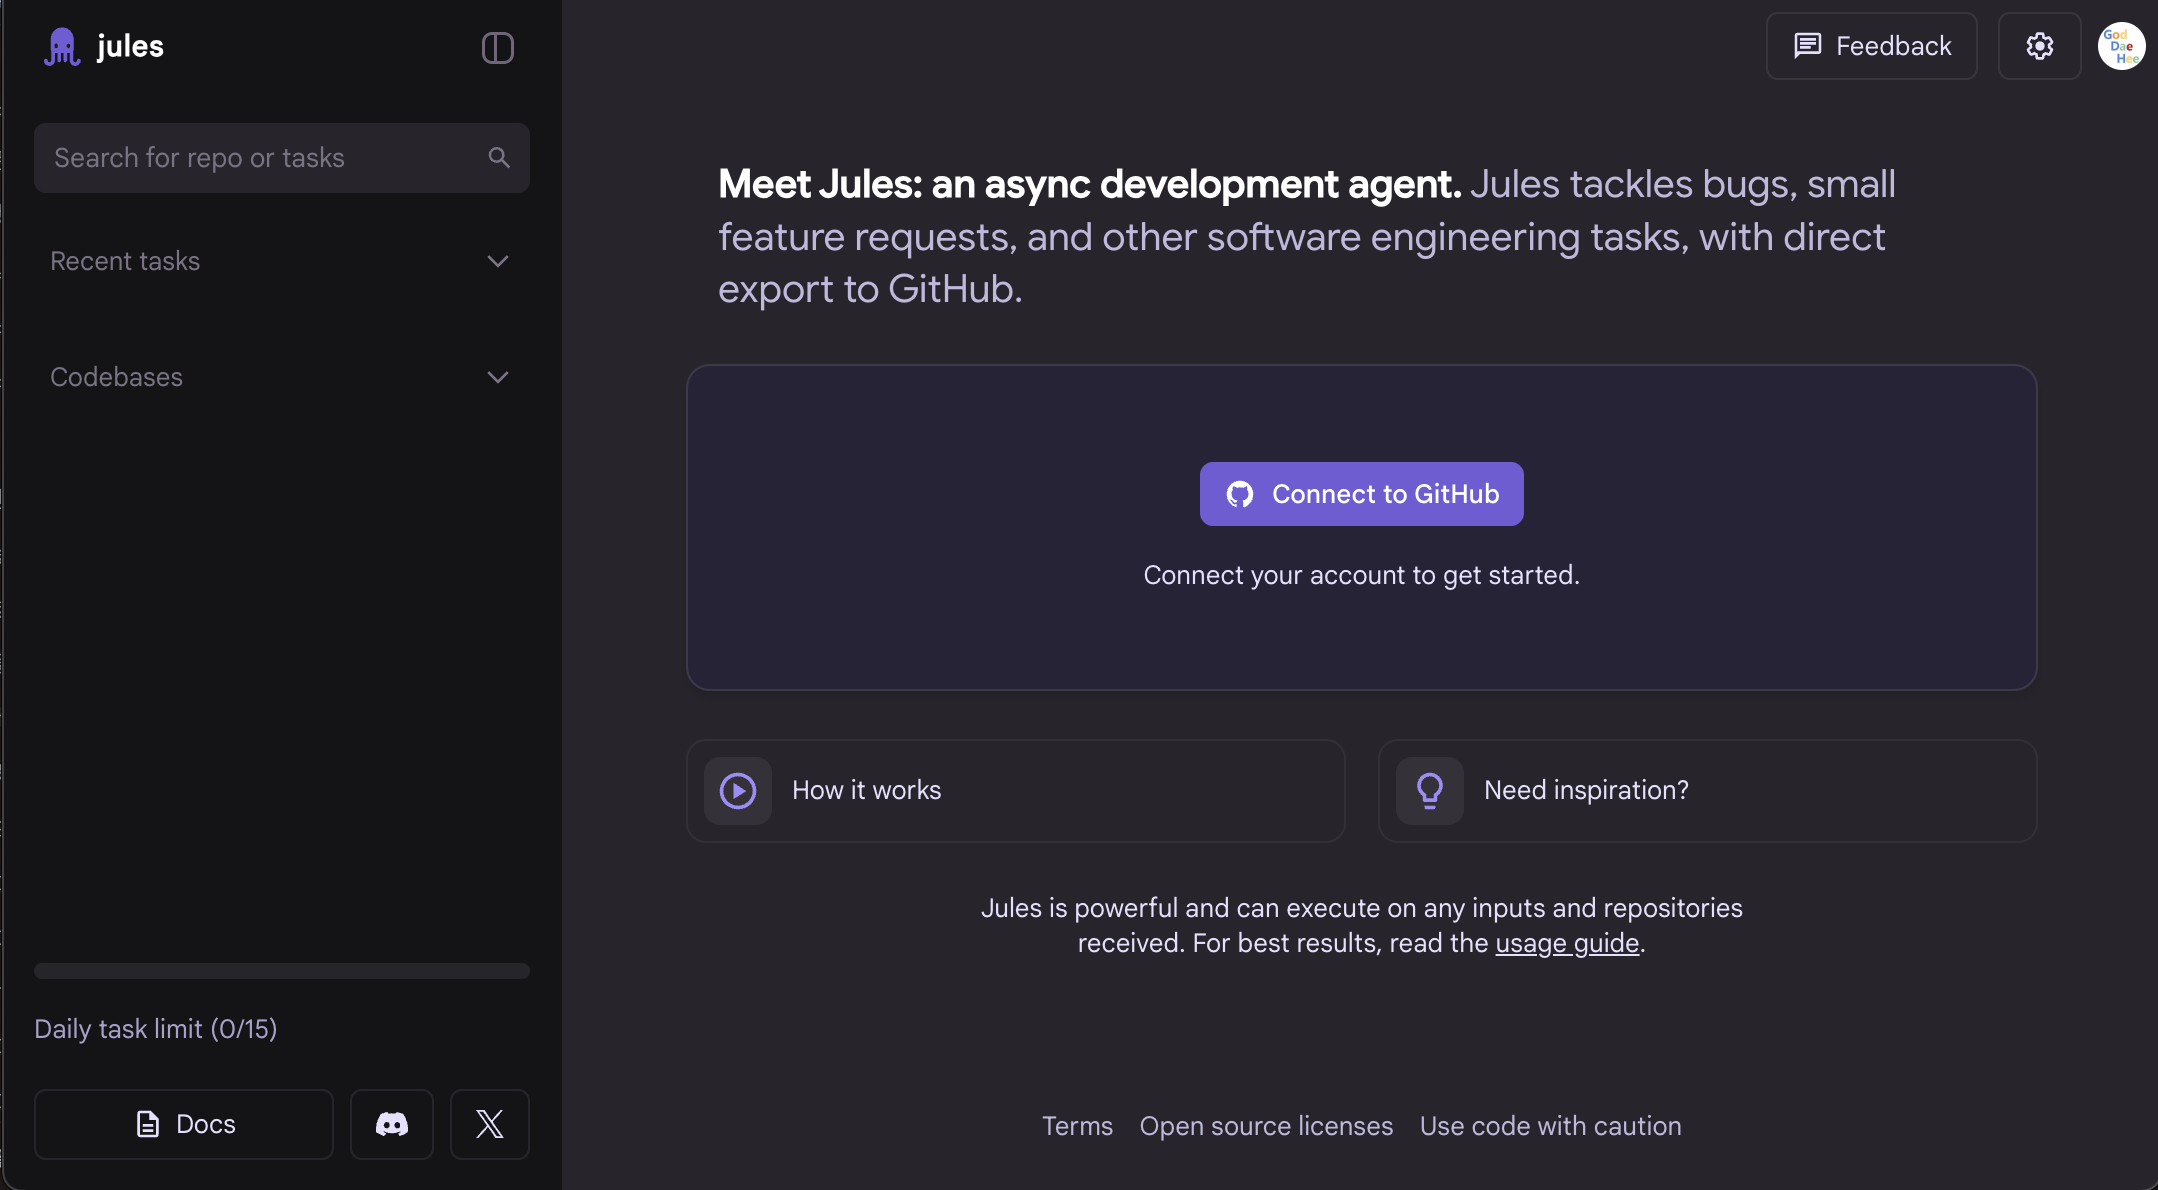Open the Docs button
2158x1190 pixels.
184,1124
